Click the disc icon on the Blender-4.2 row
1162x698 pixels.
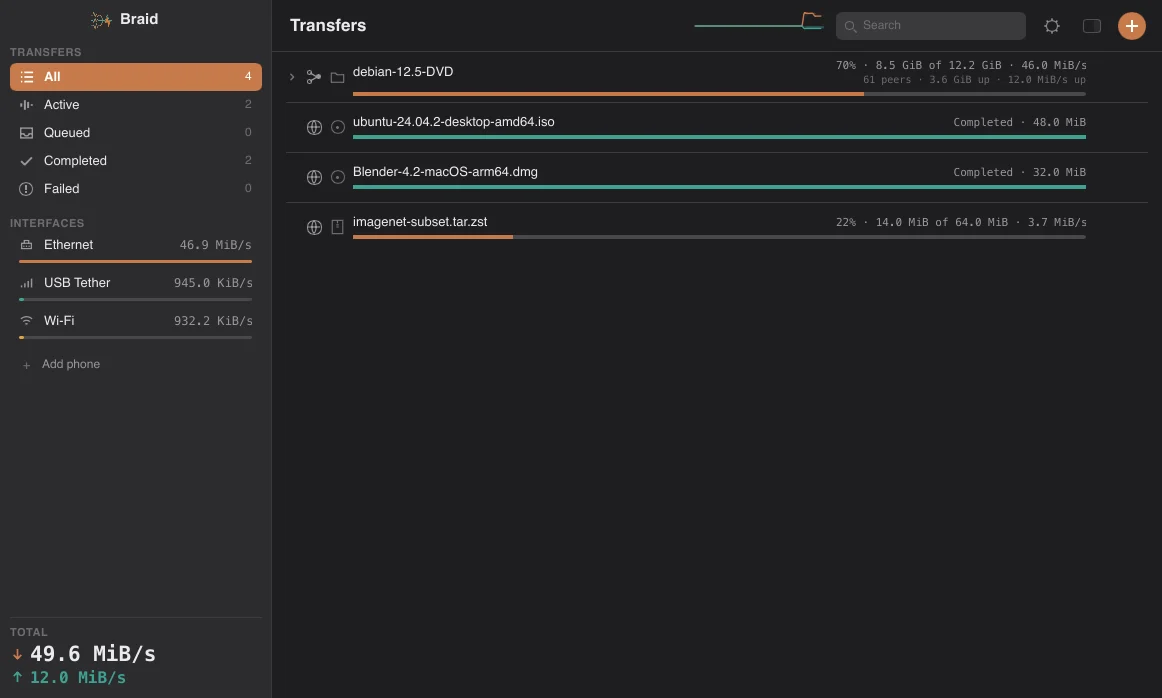click(338, 177)
